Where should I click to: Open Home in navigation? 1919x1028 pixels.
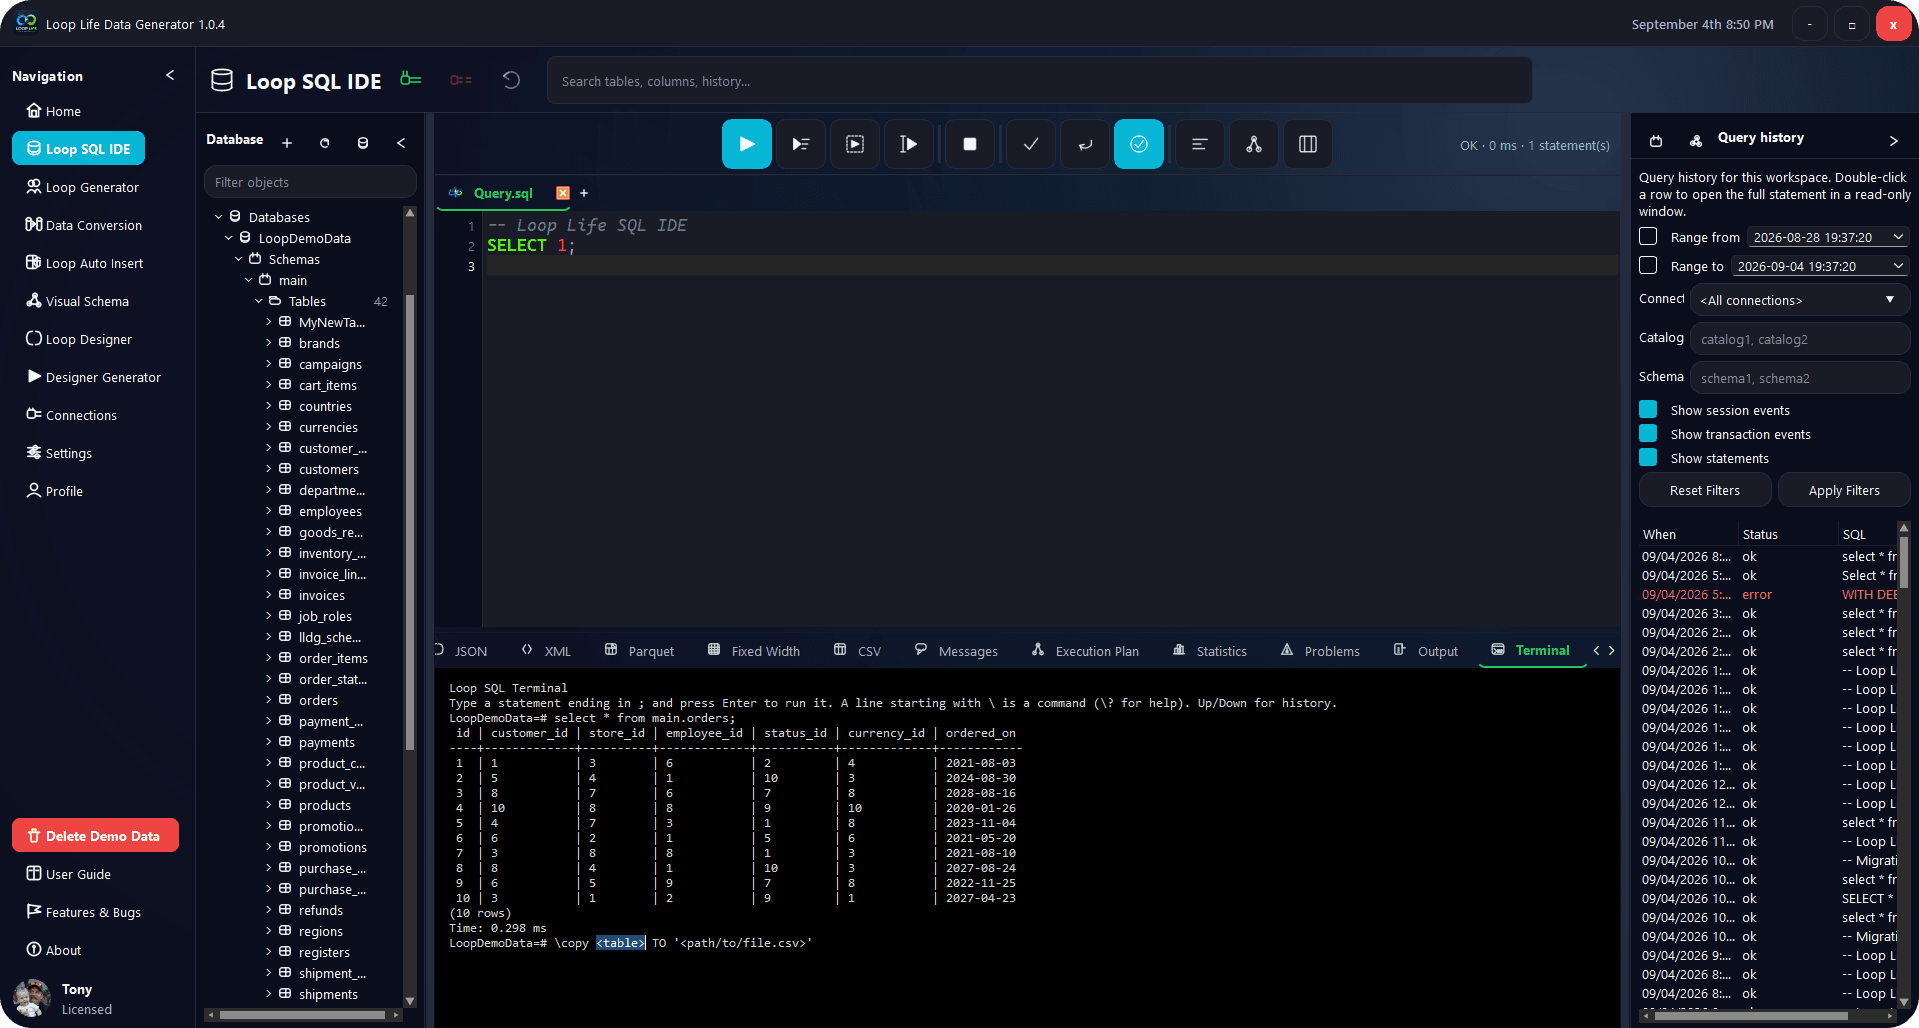(x=53, y=111)
